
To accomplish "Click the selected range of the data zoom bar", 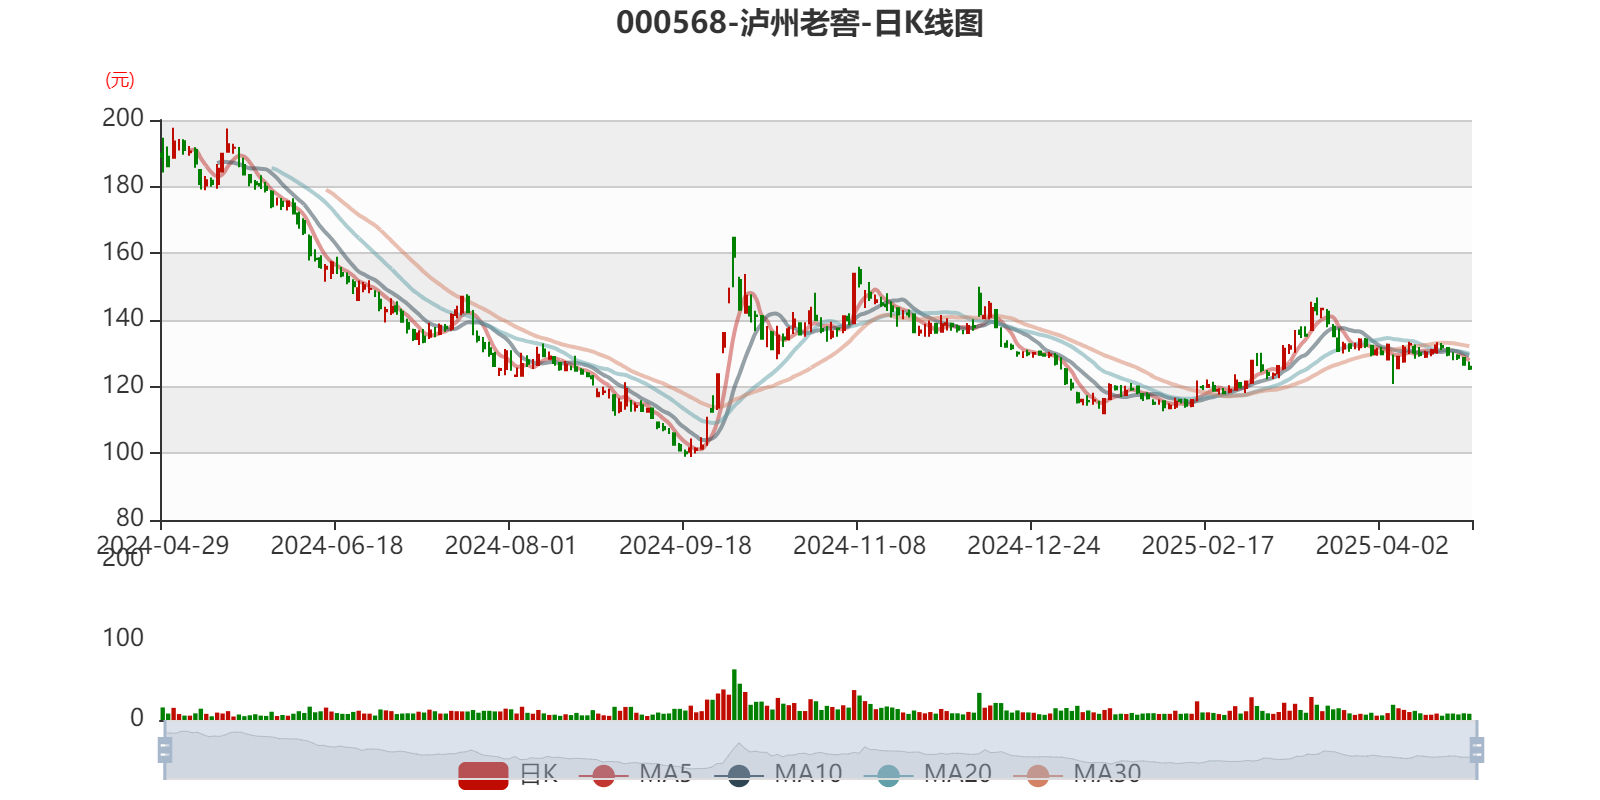I will click(820, 749).
